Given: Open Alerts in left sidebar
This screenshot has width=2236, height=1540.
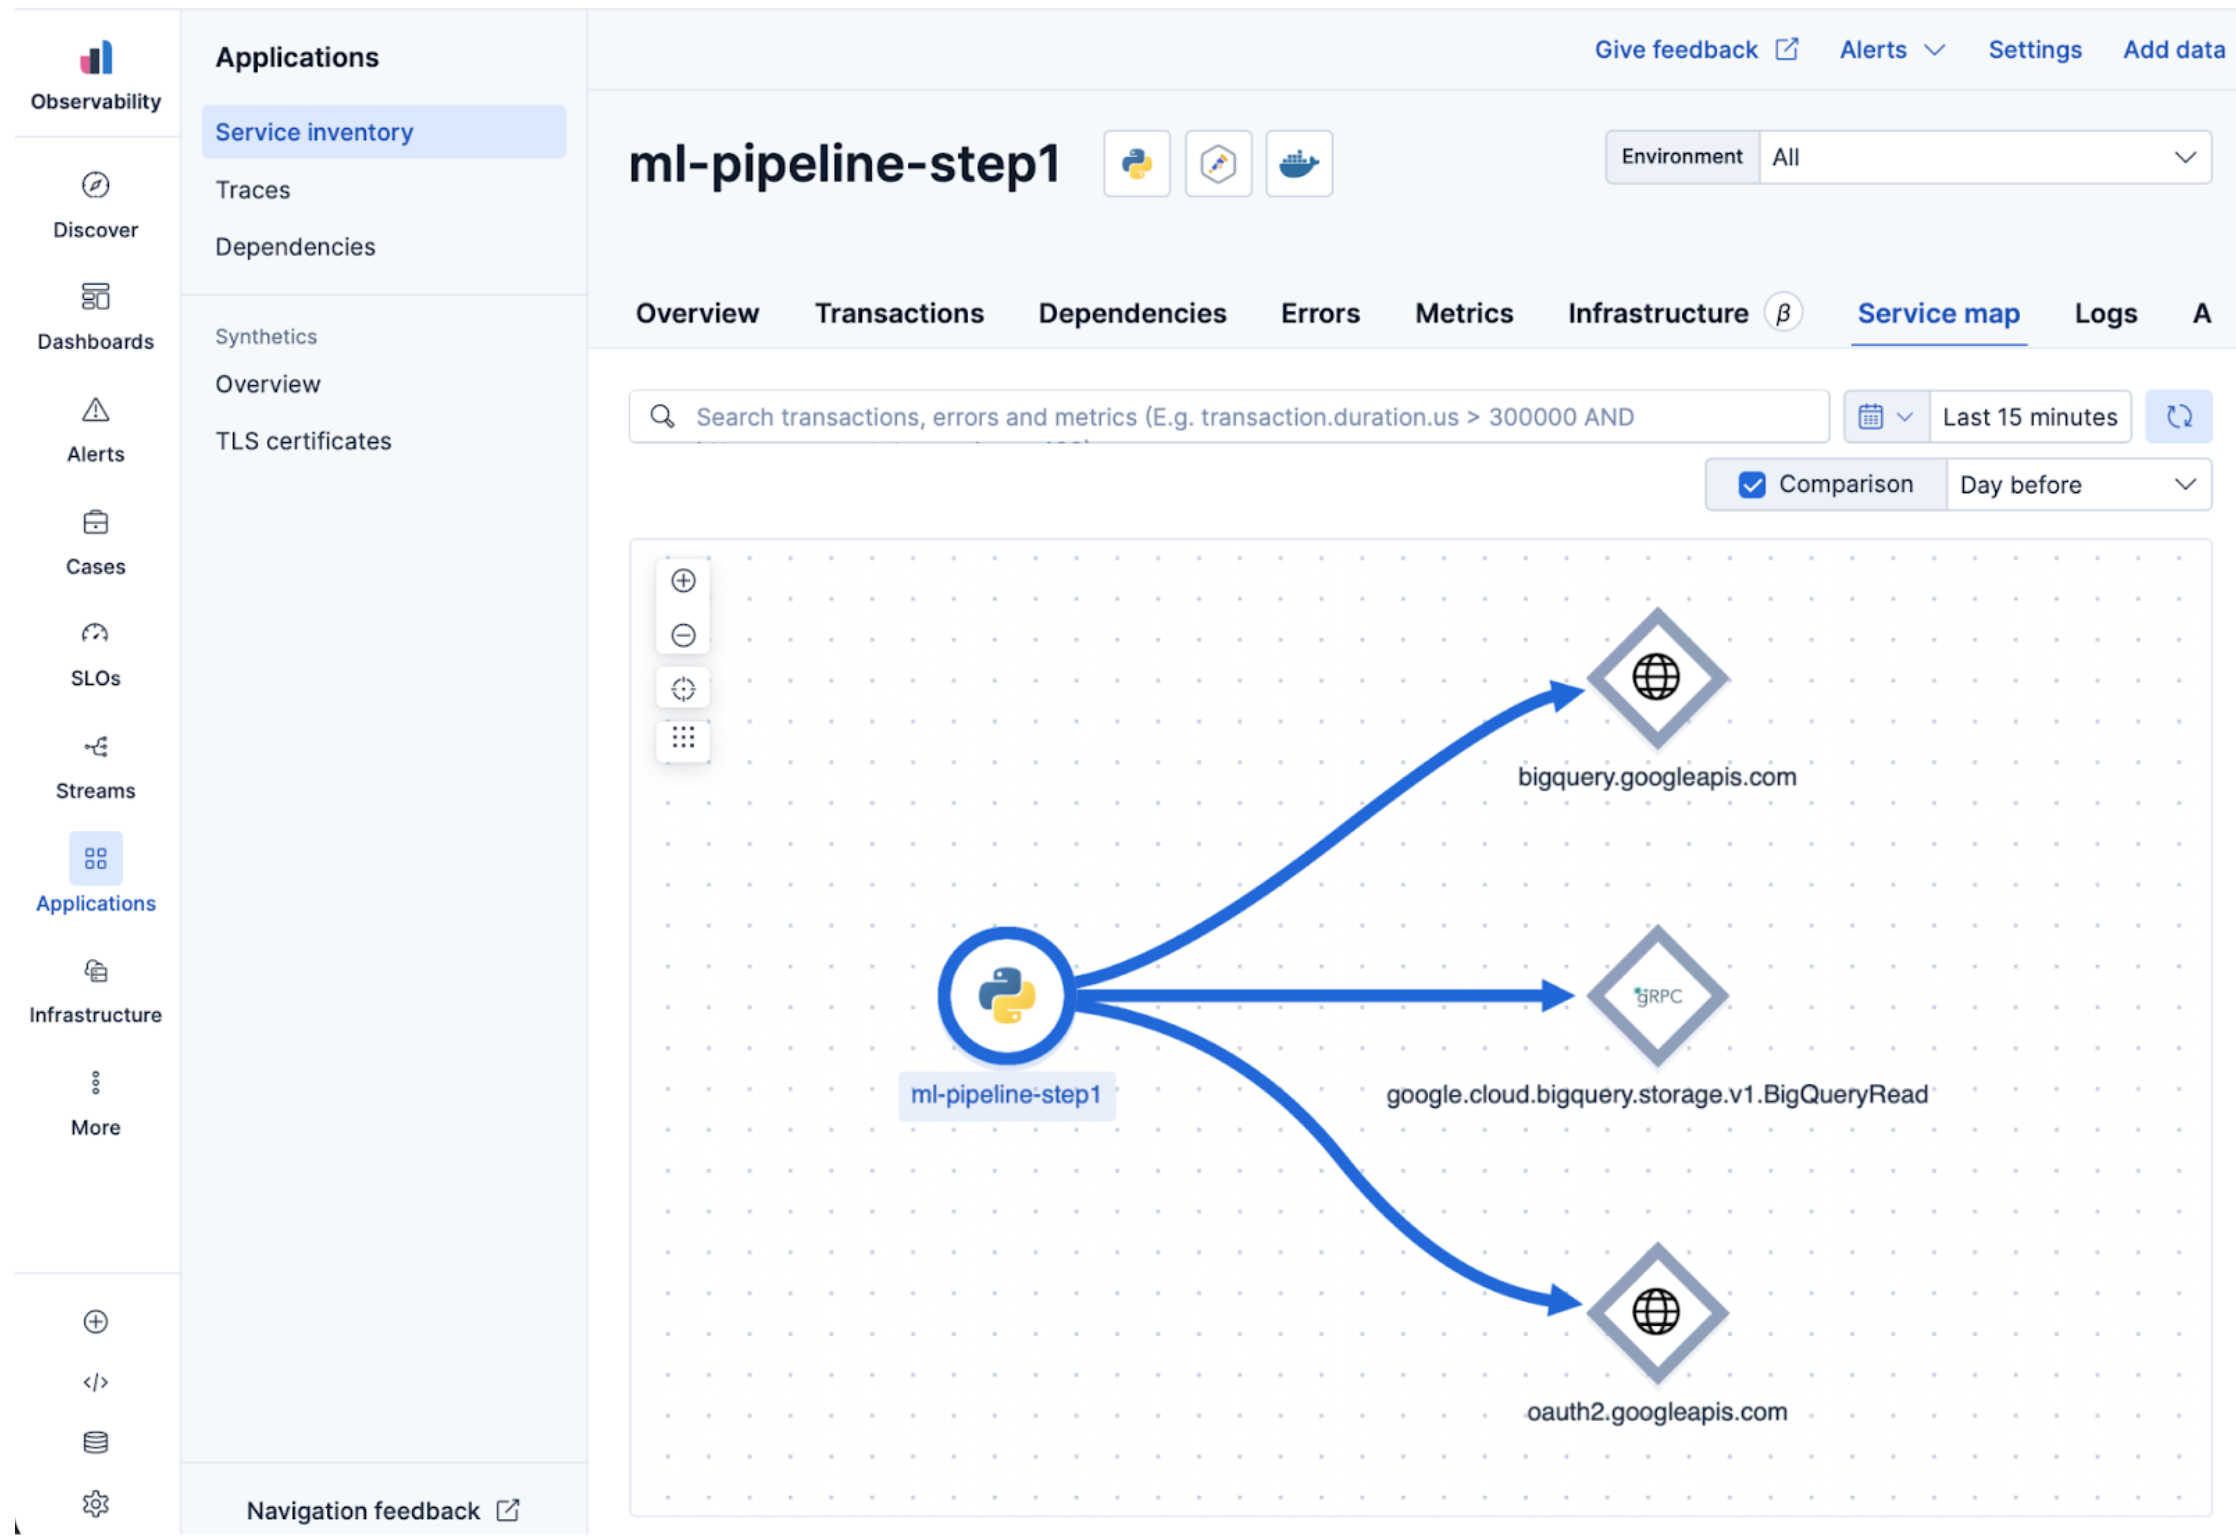Looking at the screenshot, I should coord(95,430).
